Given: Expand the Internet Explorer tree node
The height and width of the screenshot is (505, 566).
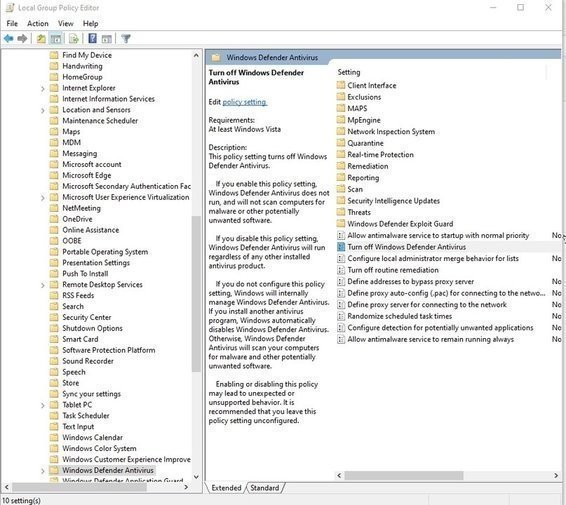Looking at the screenshot, I should (x=43, y=88).
